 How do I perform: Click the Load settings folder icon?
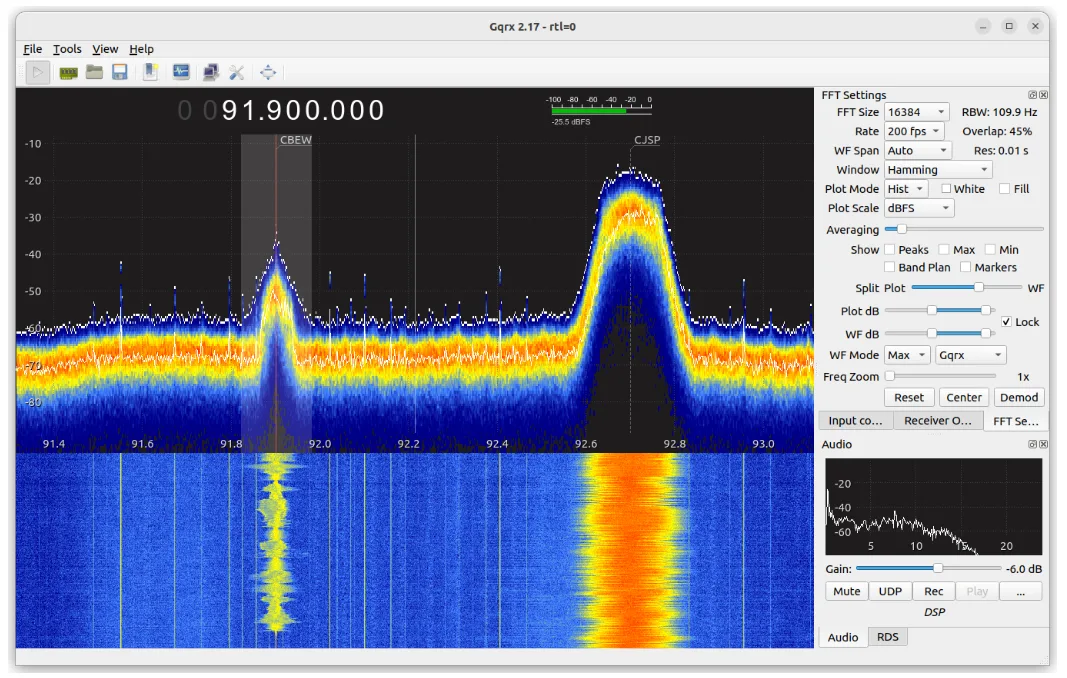point(94,72)
